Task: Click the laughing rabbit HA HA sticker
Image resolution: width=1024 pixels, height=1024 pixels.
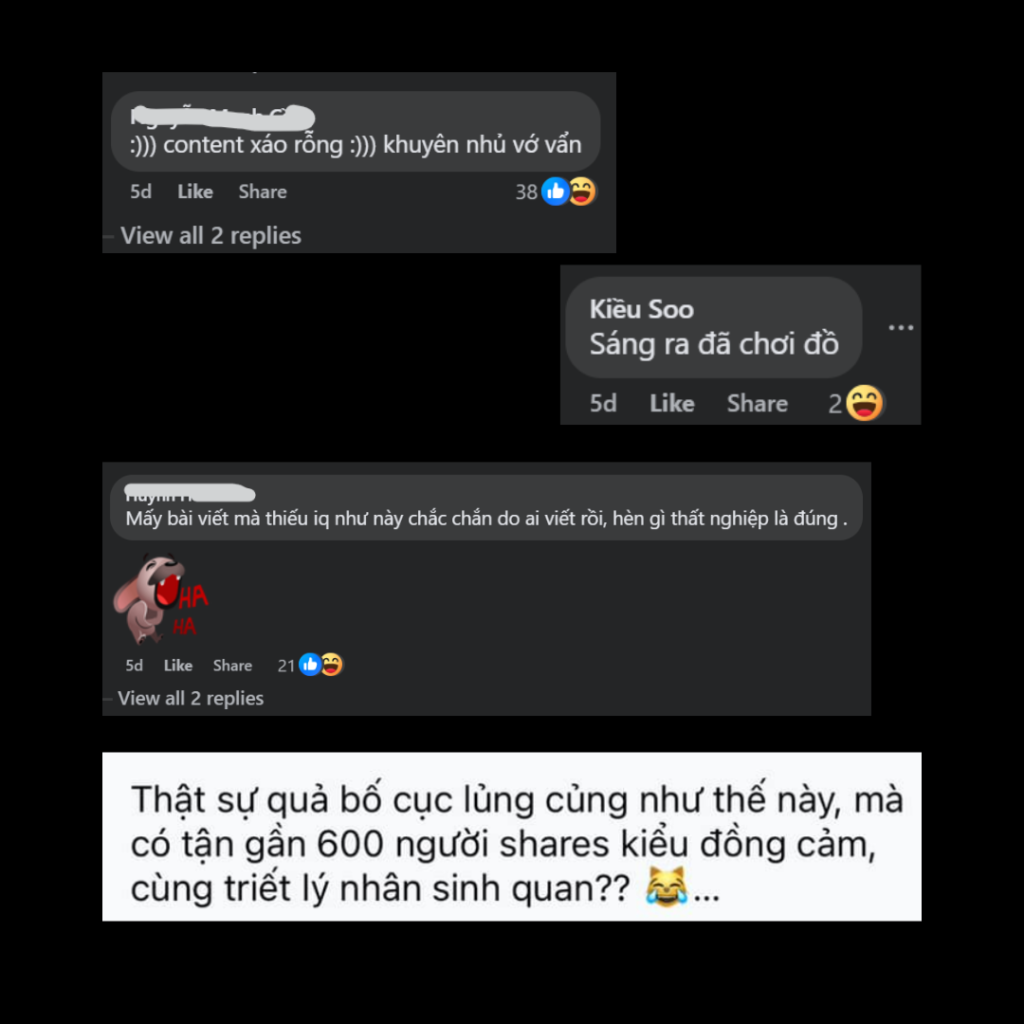Action: click(x=161, y=598)
